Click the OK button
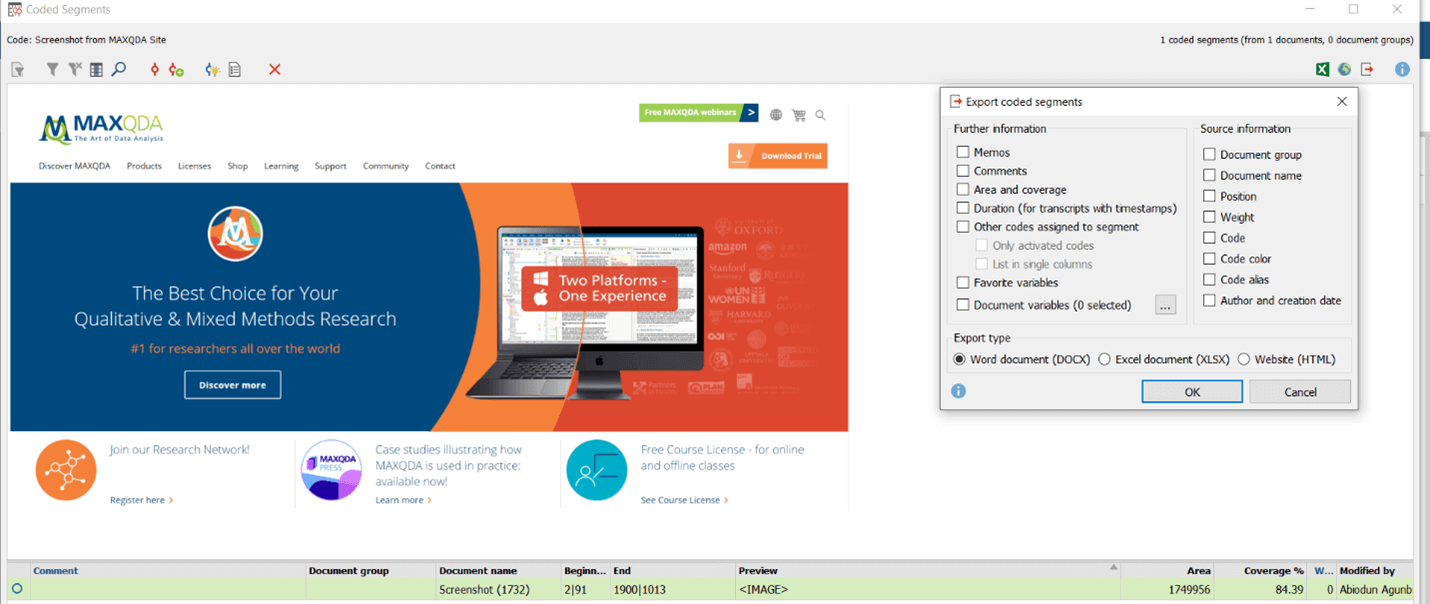1430x604 pixels. point(1192,392)
